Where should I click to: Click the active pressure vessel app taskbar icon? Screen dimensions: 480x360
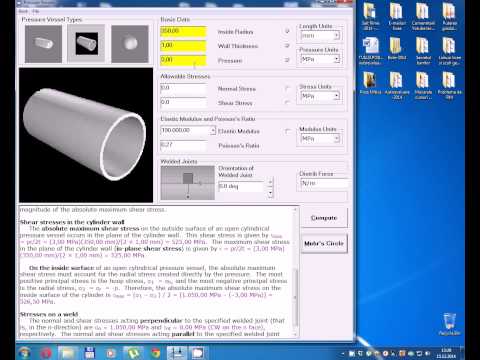[177, 353]
